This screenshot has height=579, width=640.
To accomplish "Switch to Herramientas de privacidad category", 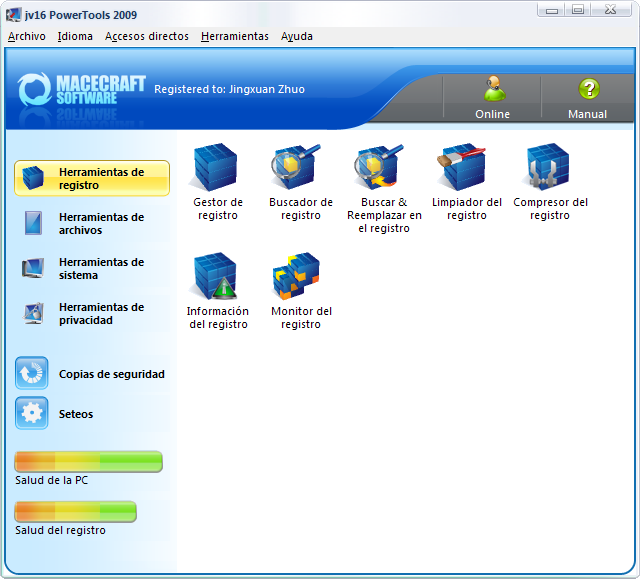I will pyautogui.click(x=92, y=313).
